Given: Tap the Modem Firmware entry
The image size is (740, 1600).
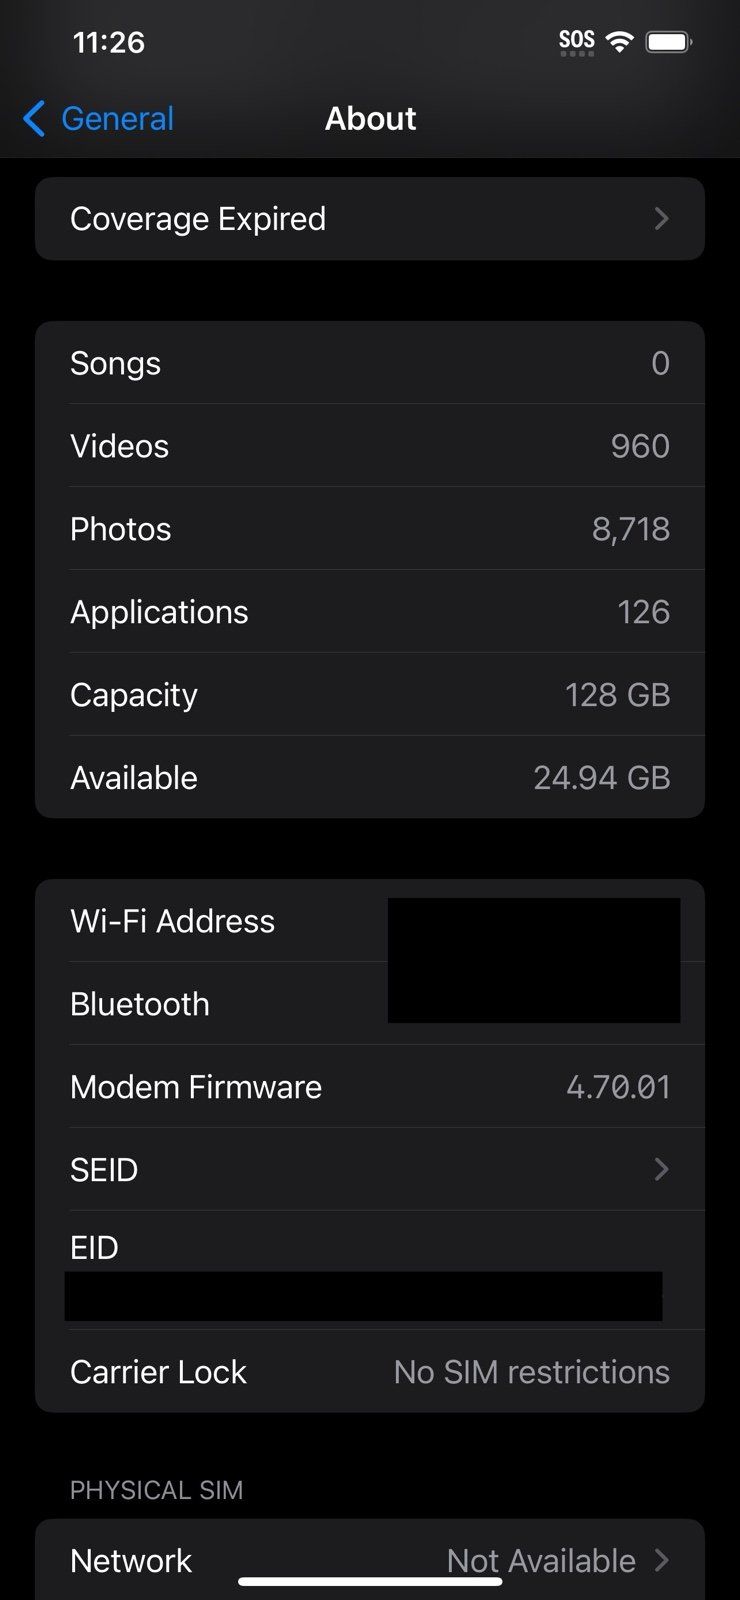Looking at the screenshot, I should tap(370, 1086).
